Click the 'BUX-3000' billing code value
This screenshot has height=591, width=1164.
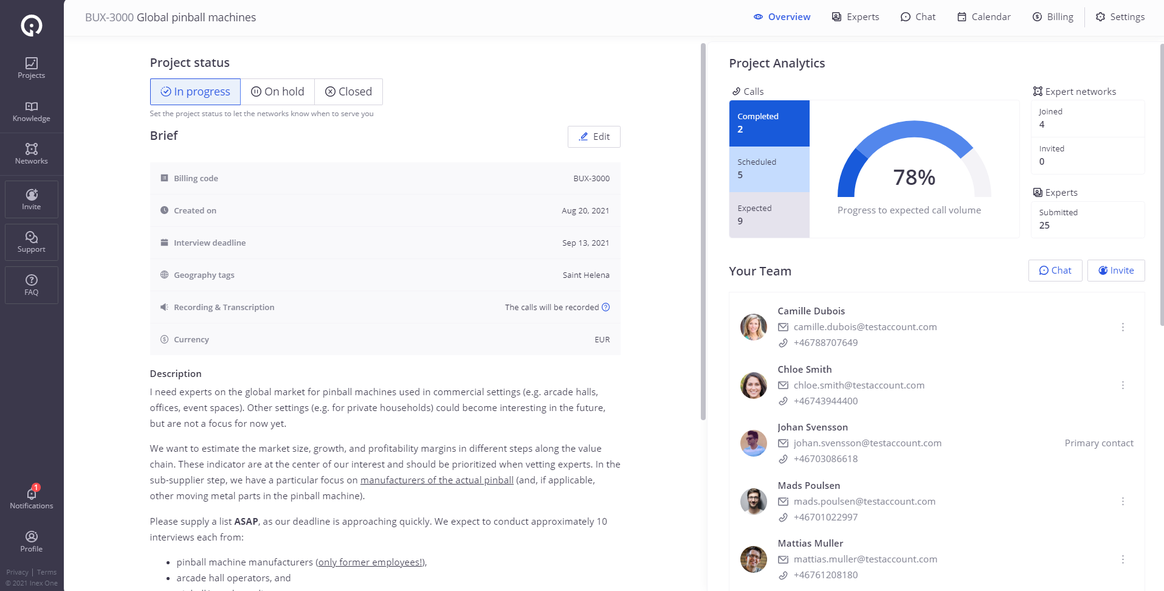click(x=592, y=178)
